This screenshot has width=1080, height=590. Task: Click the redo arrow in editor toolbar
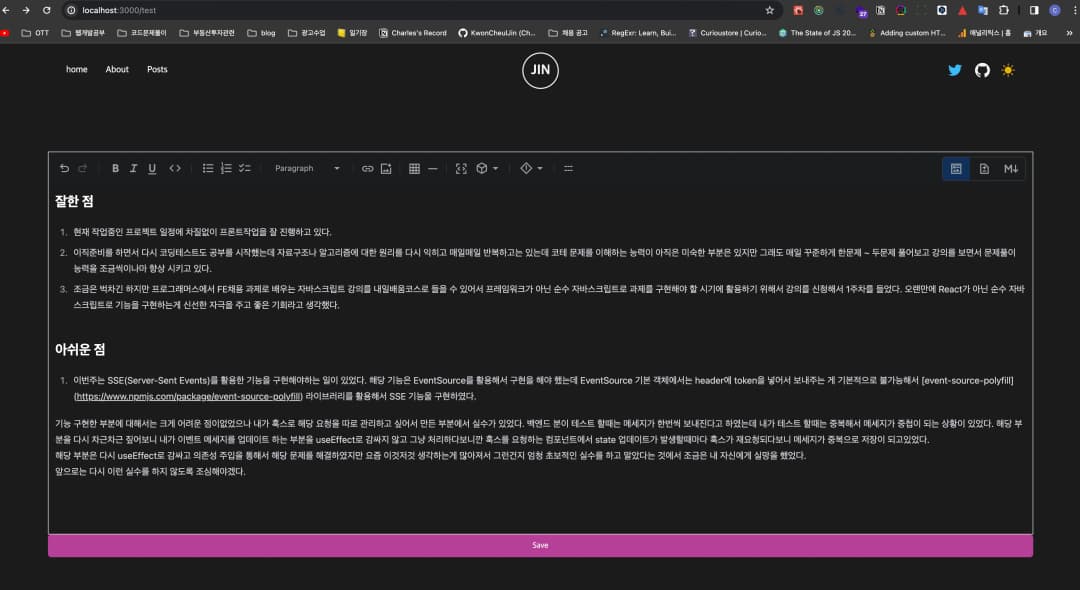click(x=83, y=169)
